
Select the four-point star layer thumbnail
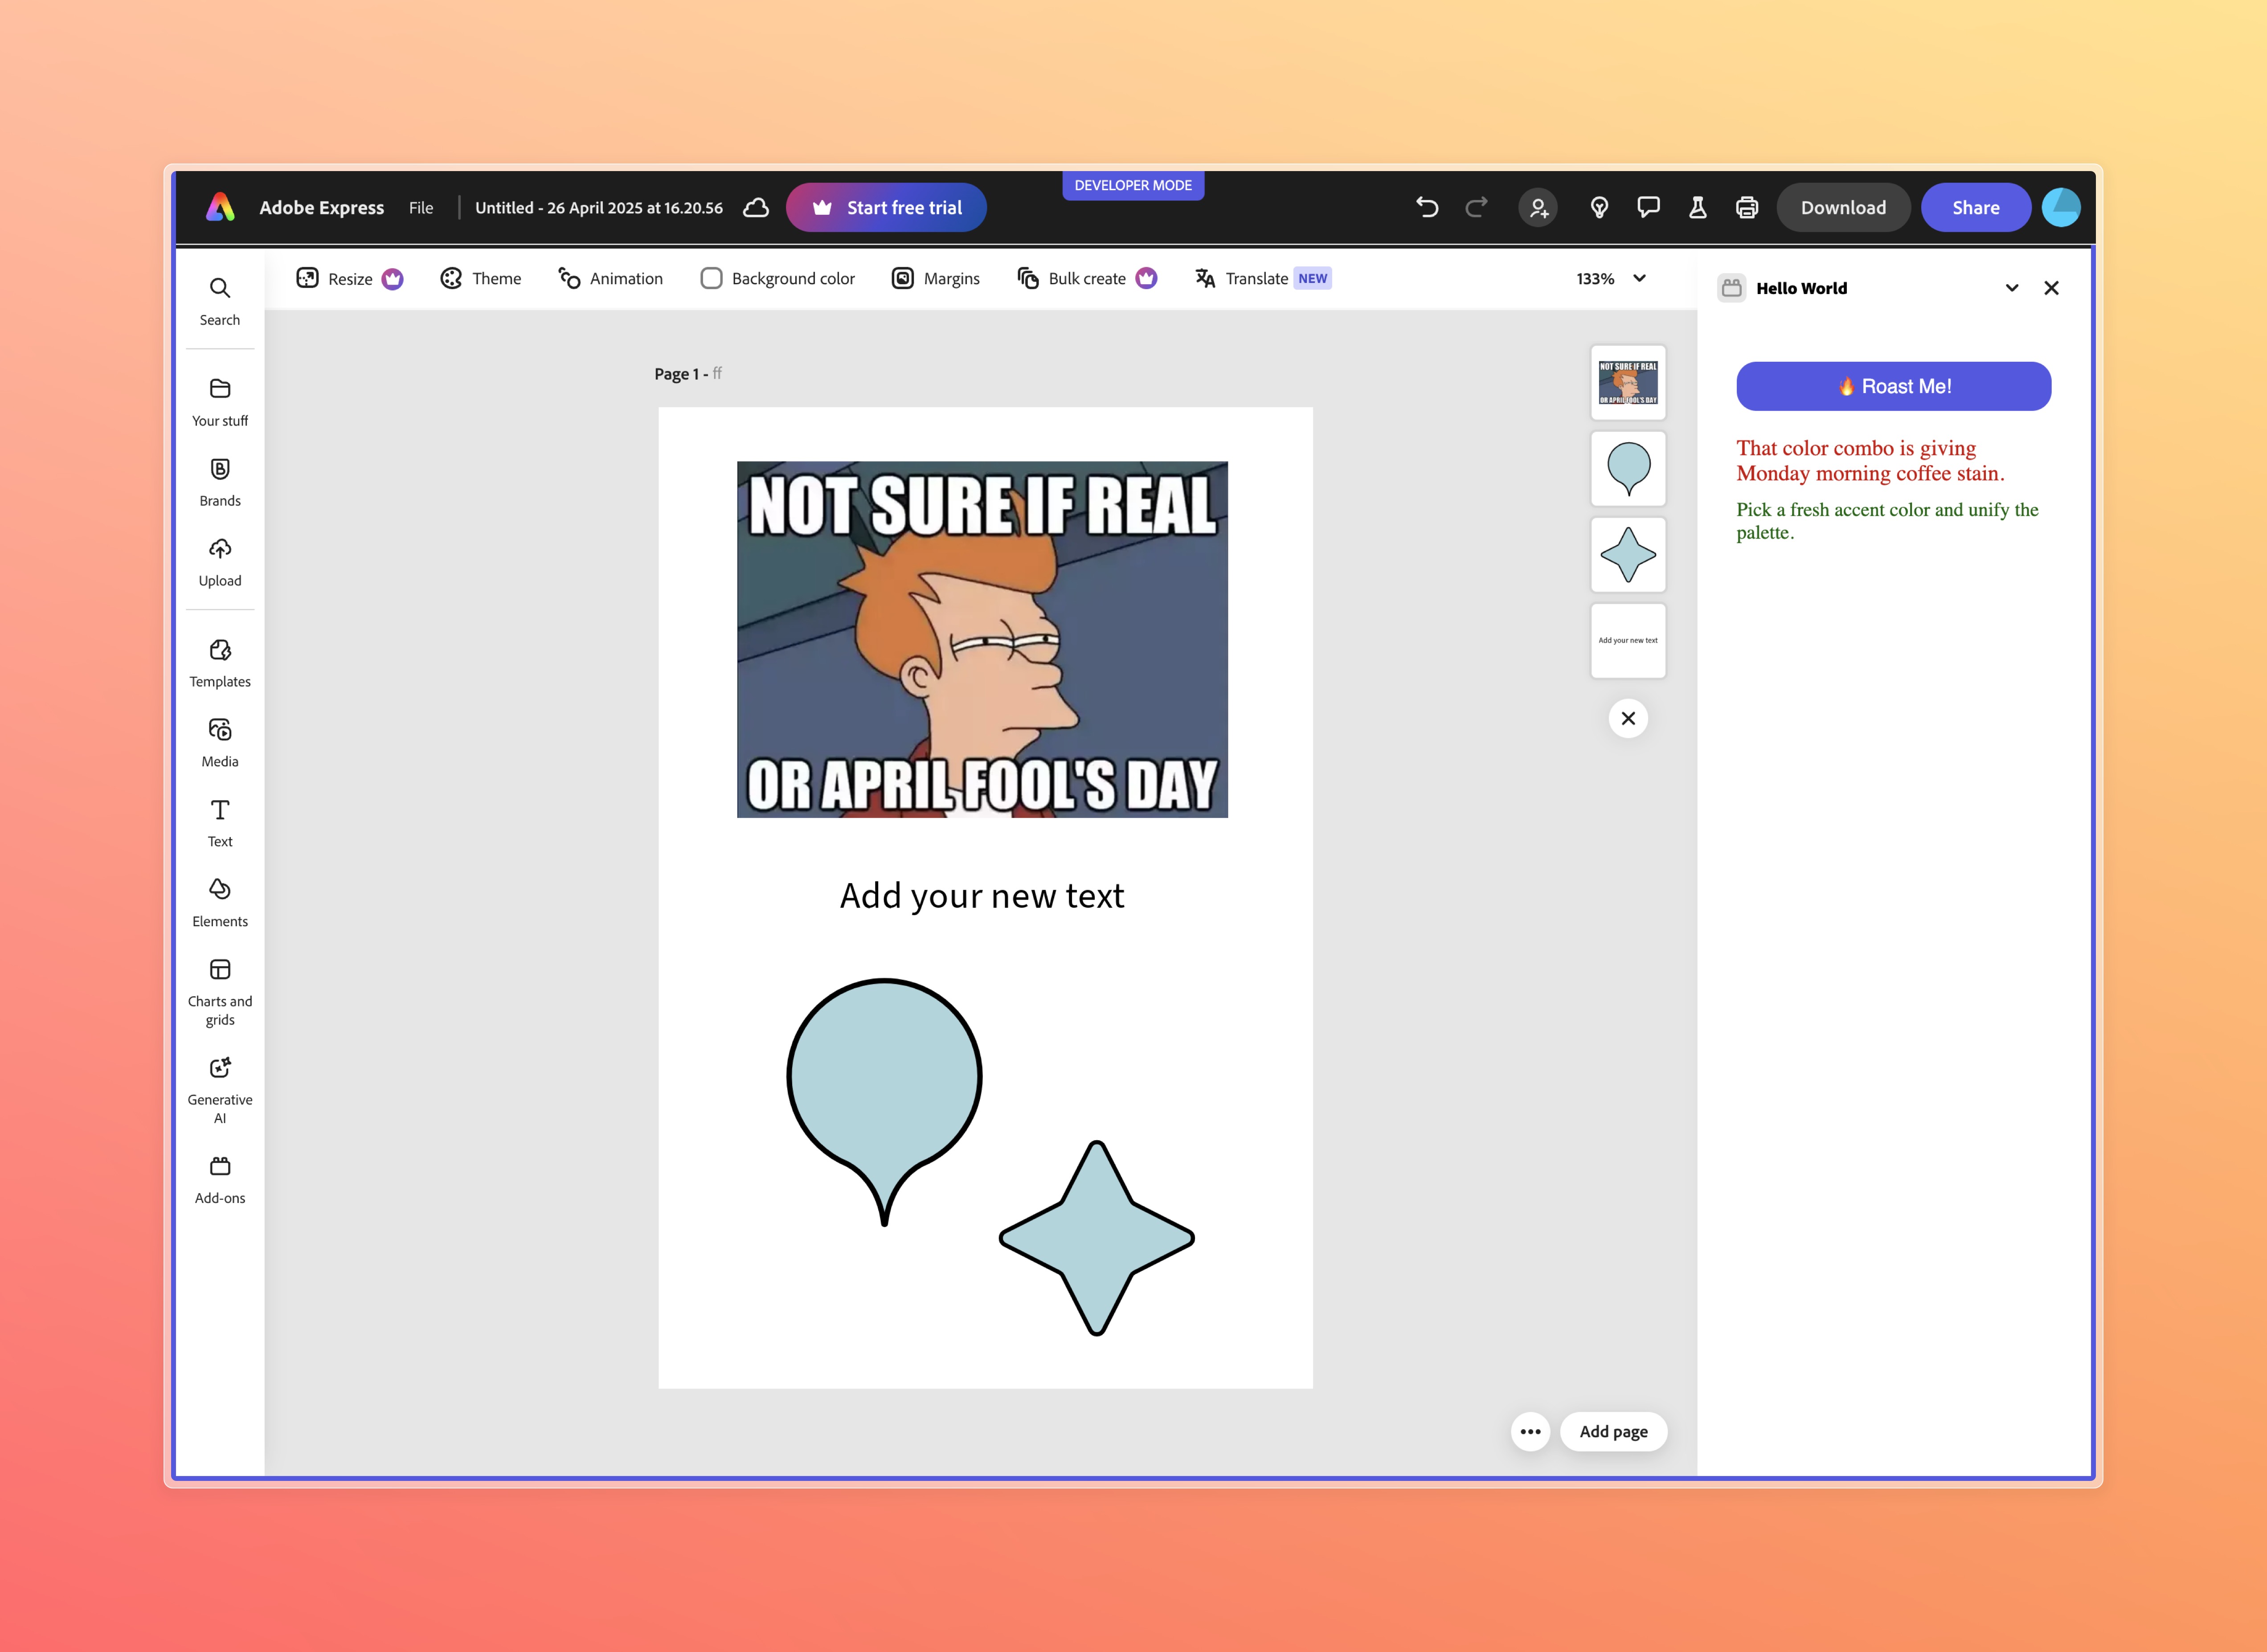pos(1628,554)
